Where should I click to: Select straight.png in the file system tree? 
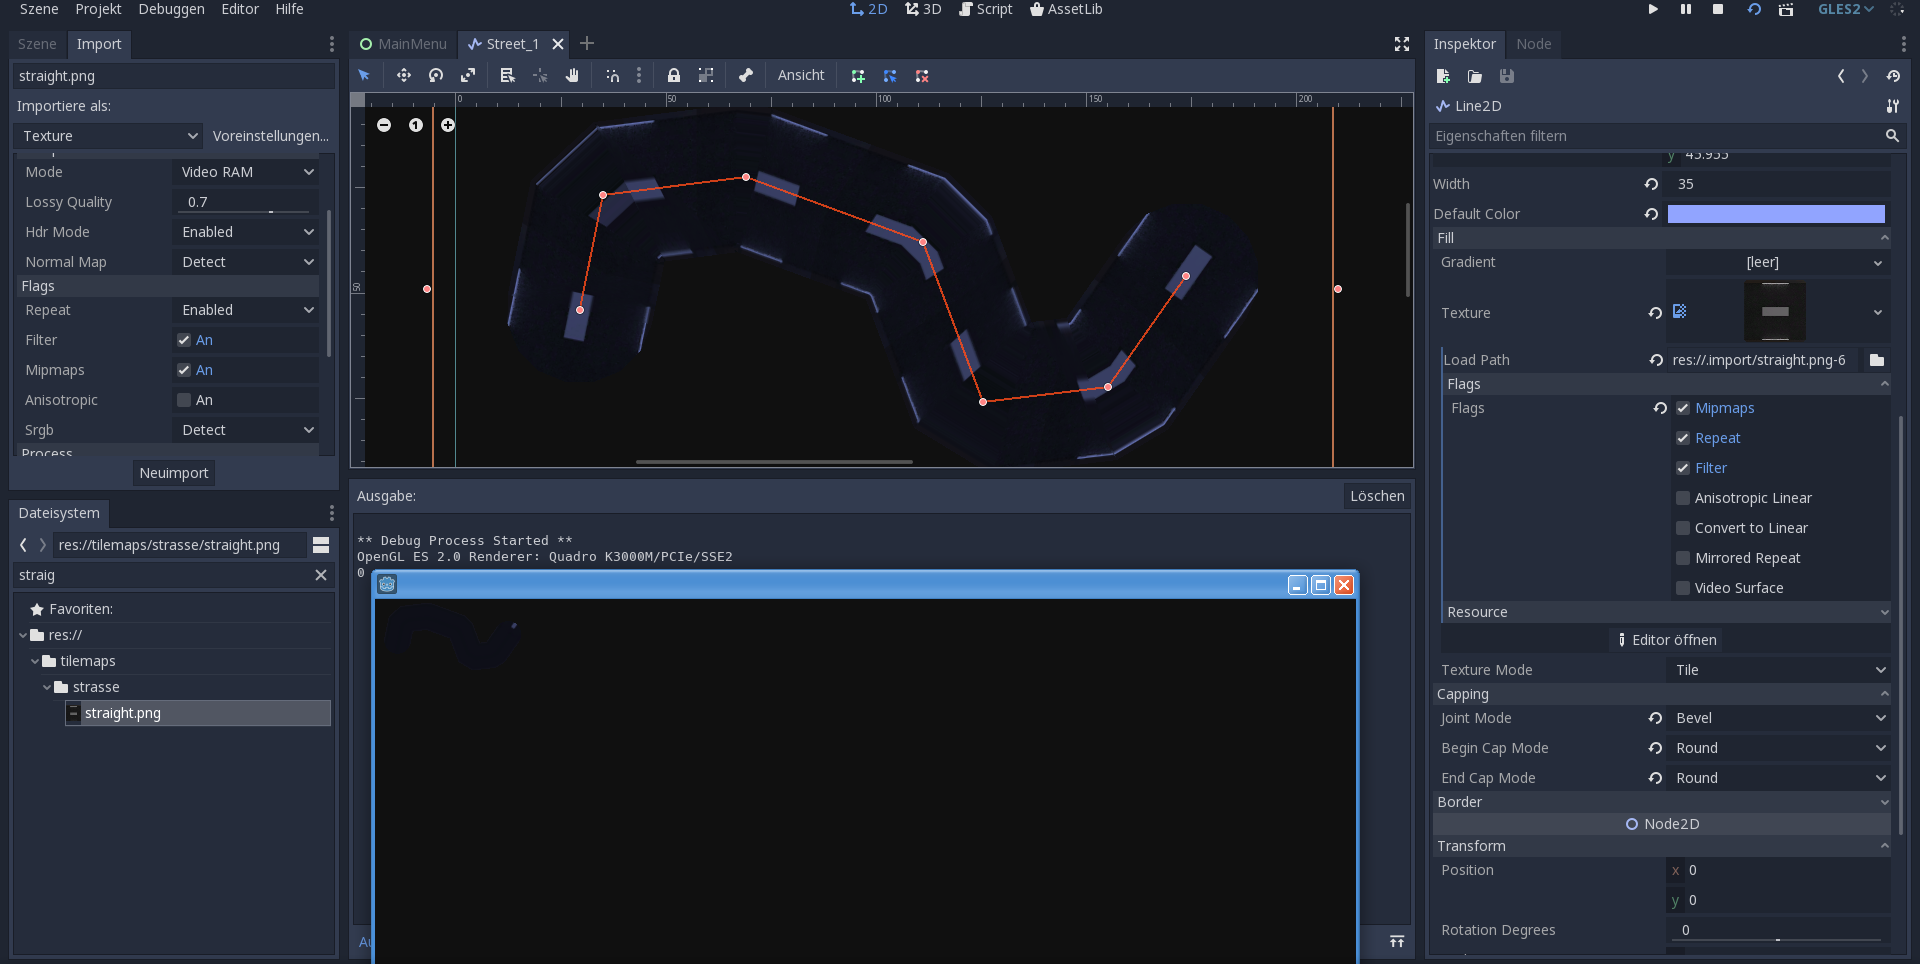pos(122,713)
